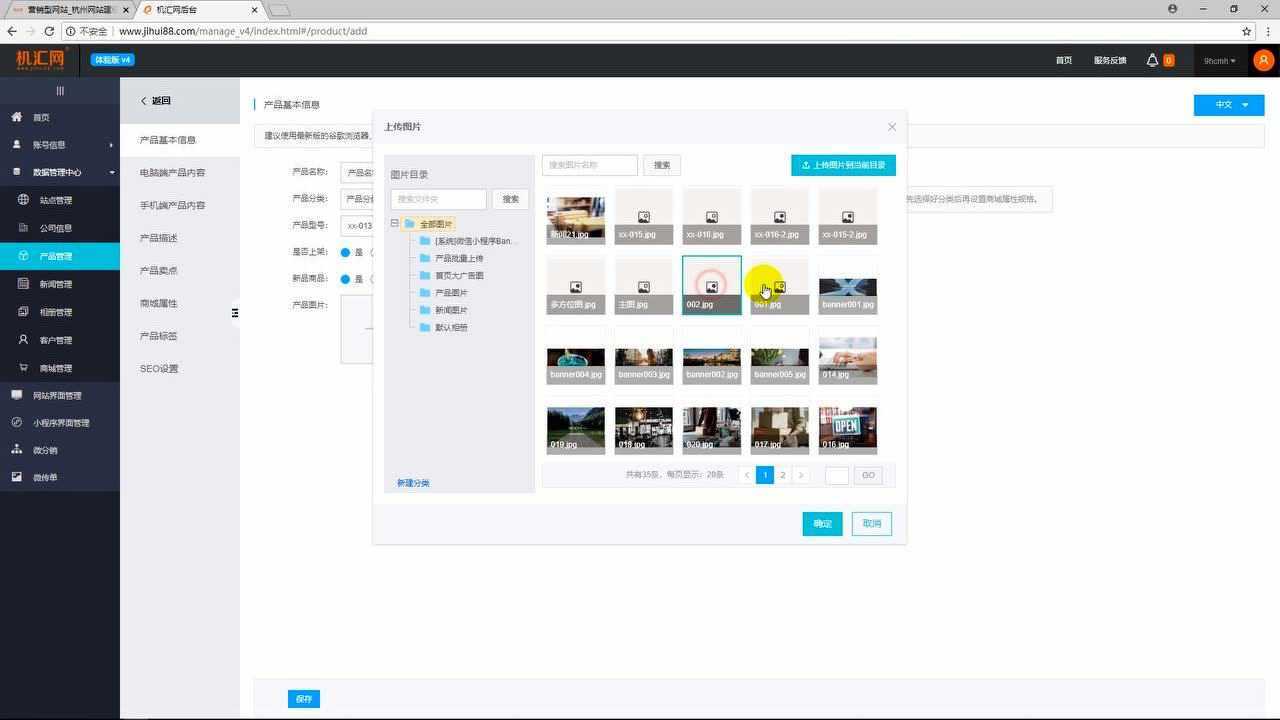Collapse the left sidebar with the bars icon

(x=60, y=91)
